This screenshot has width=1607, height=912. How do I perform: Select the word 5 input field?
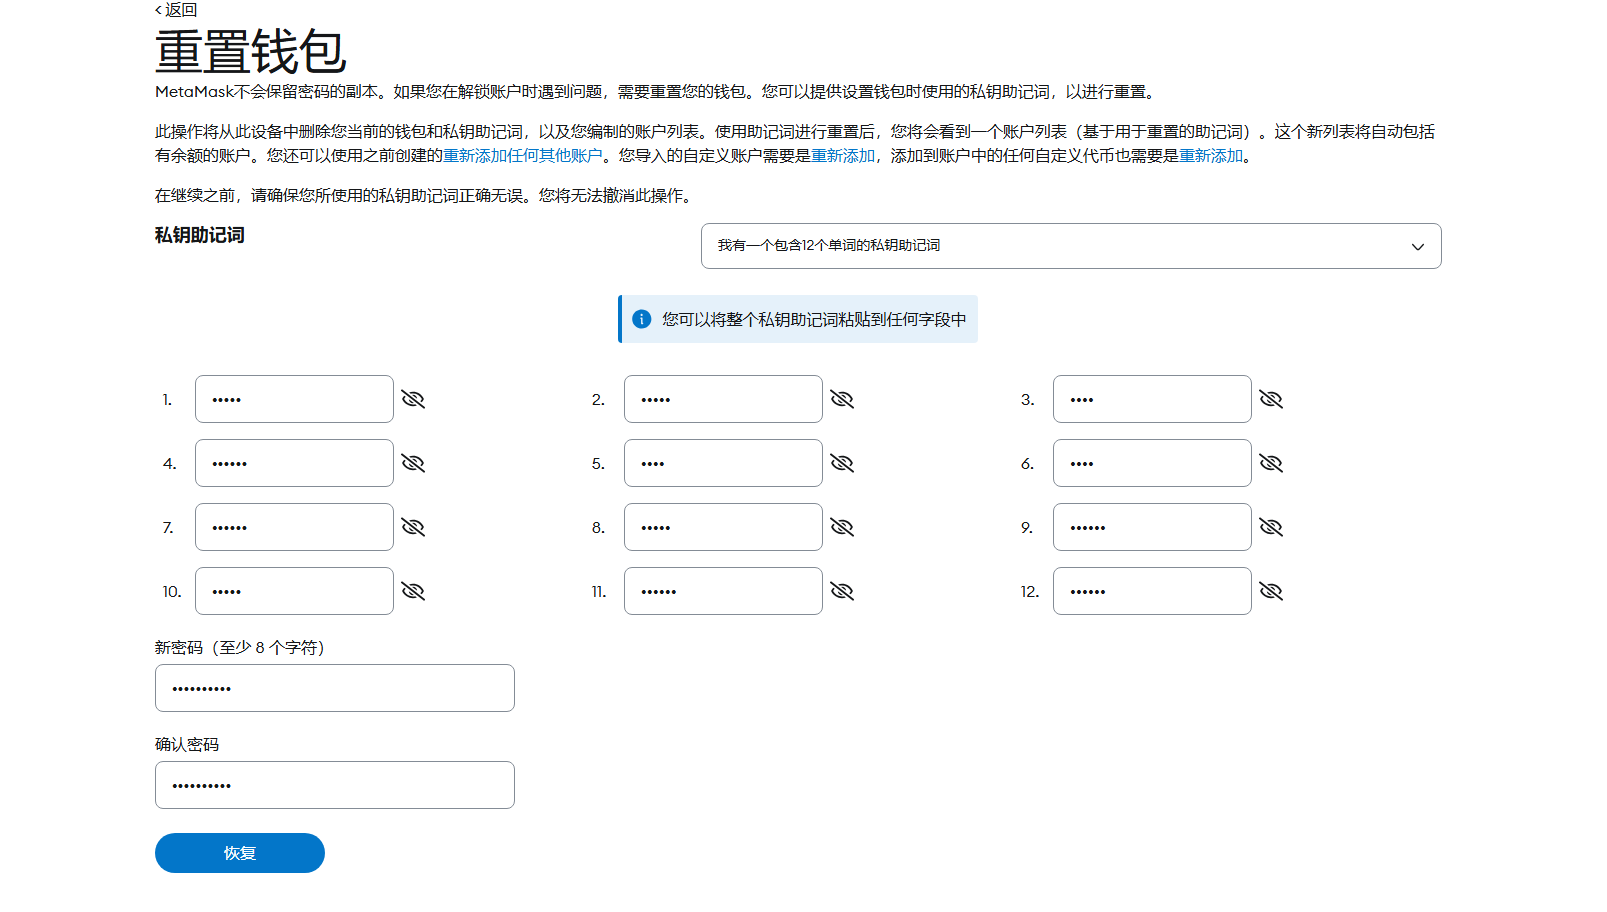click(x=723, y=463)
